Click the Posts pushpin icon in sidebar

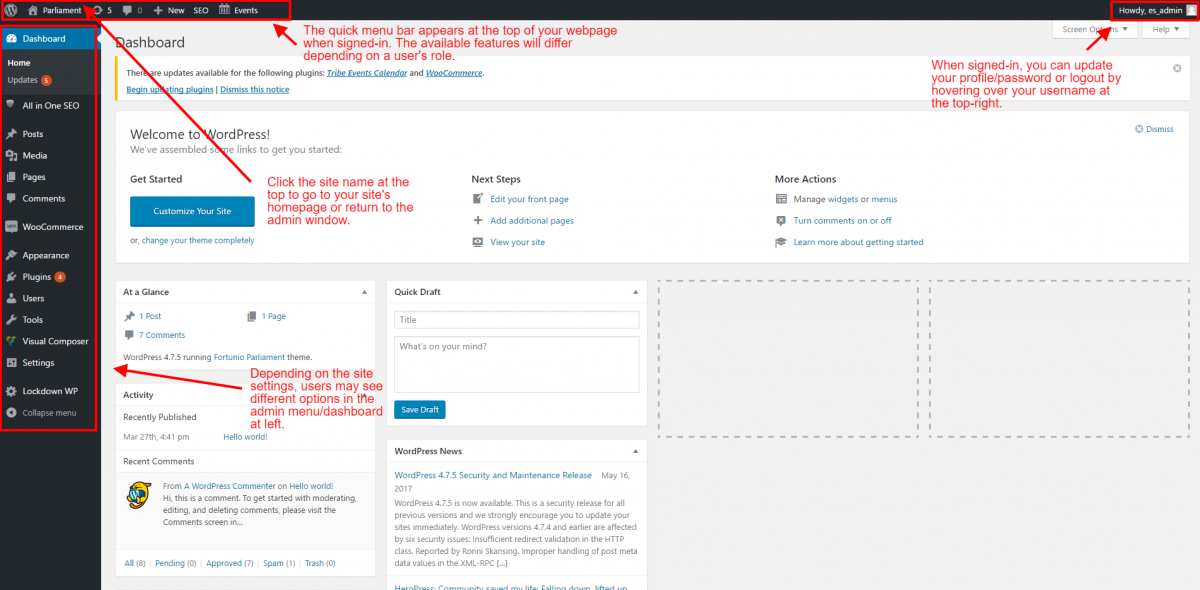click(x=11, y=134)
